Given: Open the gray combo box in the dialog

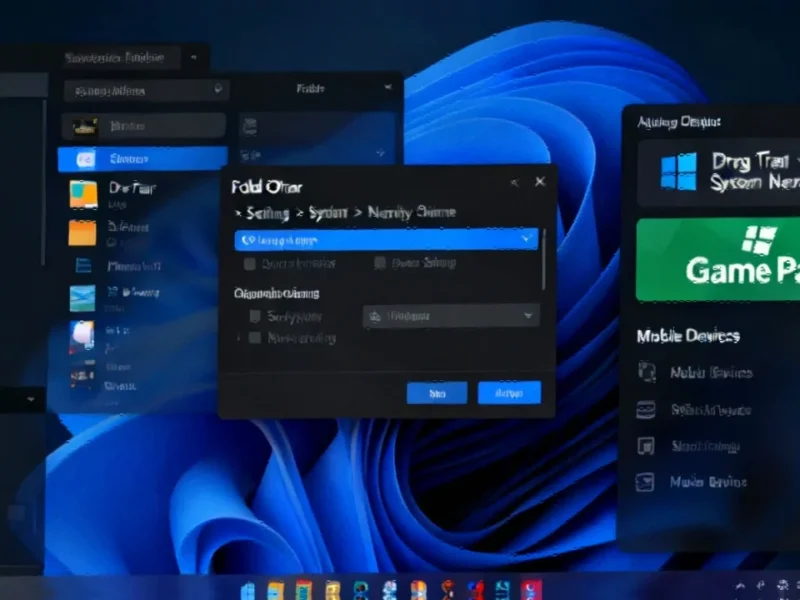Looking at the screenshot, I should (x=450, y=316).
